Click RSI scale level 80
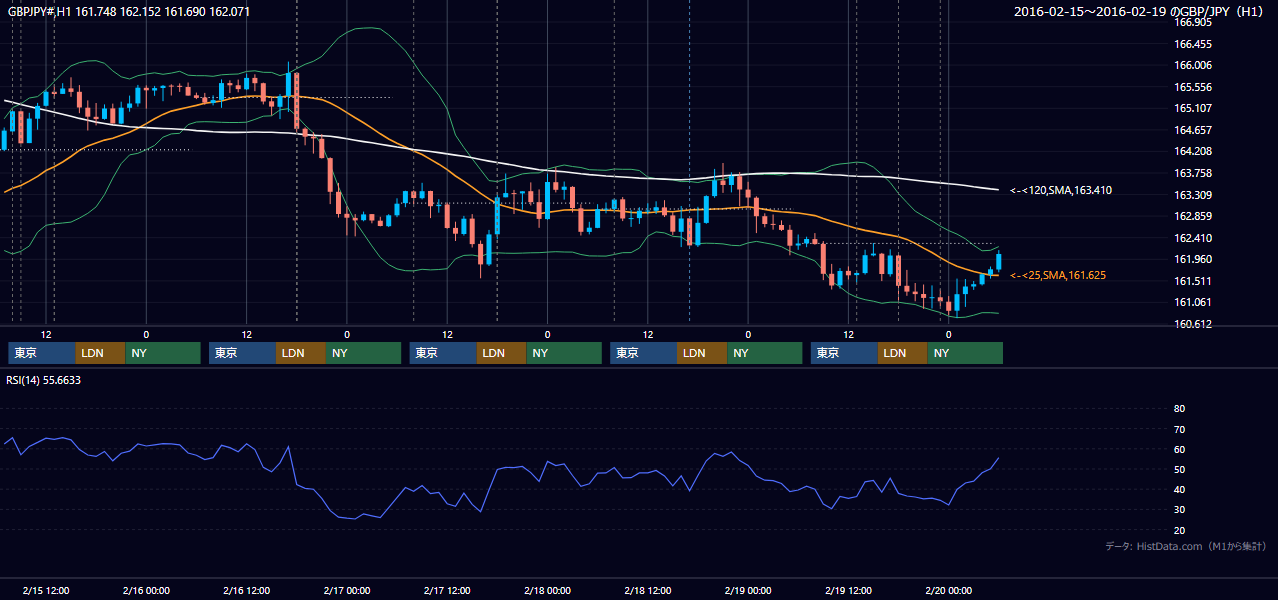Image resolution: width=1278 pixels, height=600 pixels. pyautogui.click(x=1179, y=409)
